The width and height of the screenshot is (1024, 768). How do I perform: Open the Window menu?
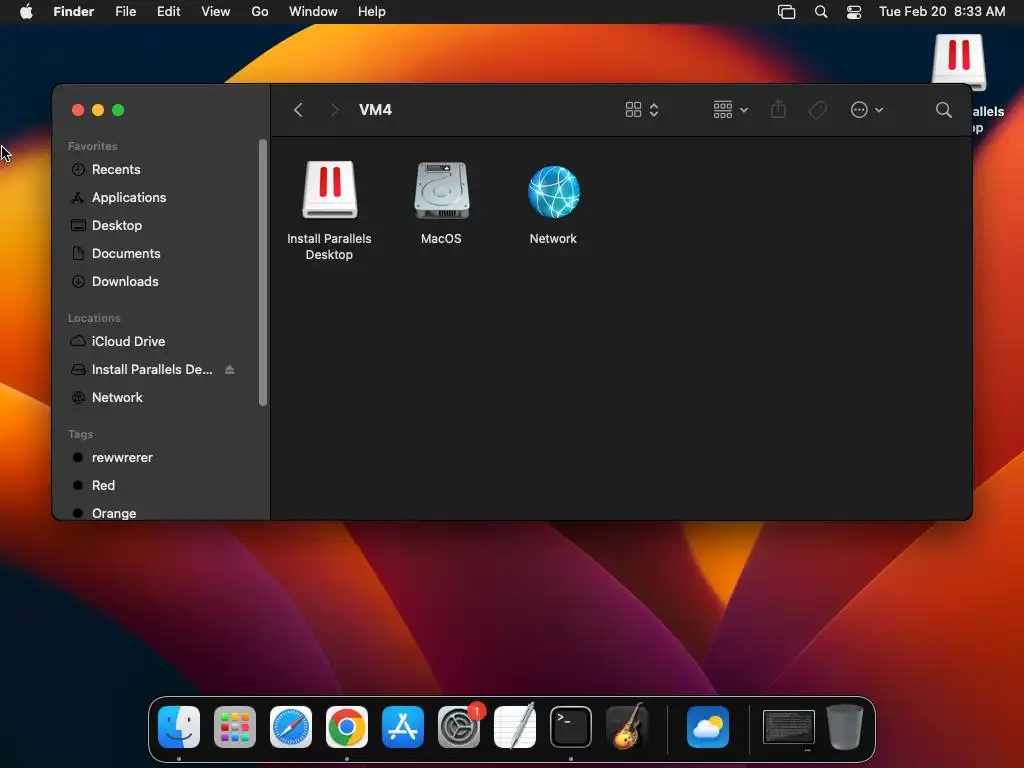[313, 12]
